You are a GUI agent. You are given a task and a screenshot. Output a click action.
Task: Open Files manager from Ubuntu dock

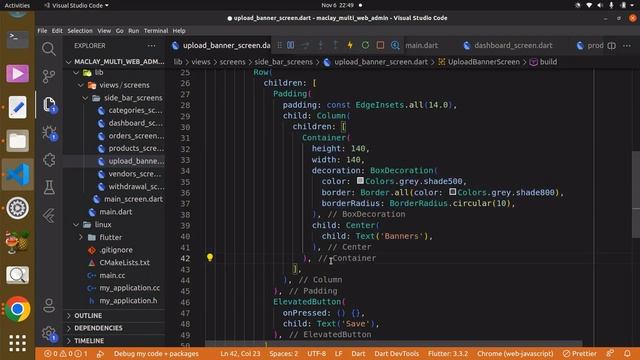(x=17, y=141)
